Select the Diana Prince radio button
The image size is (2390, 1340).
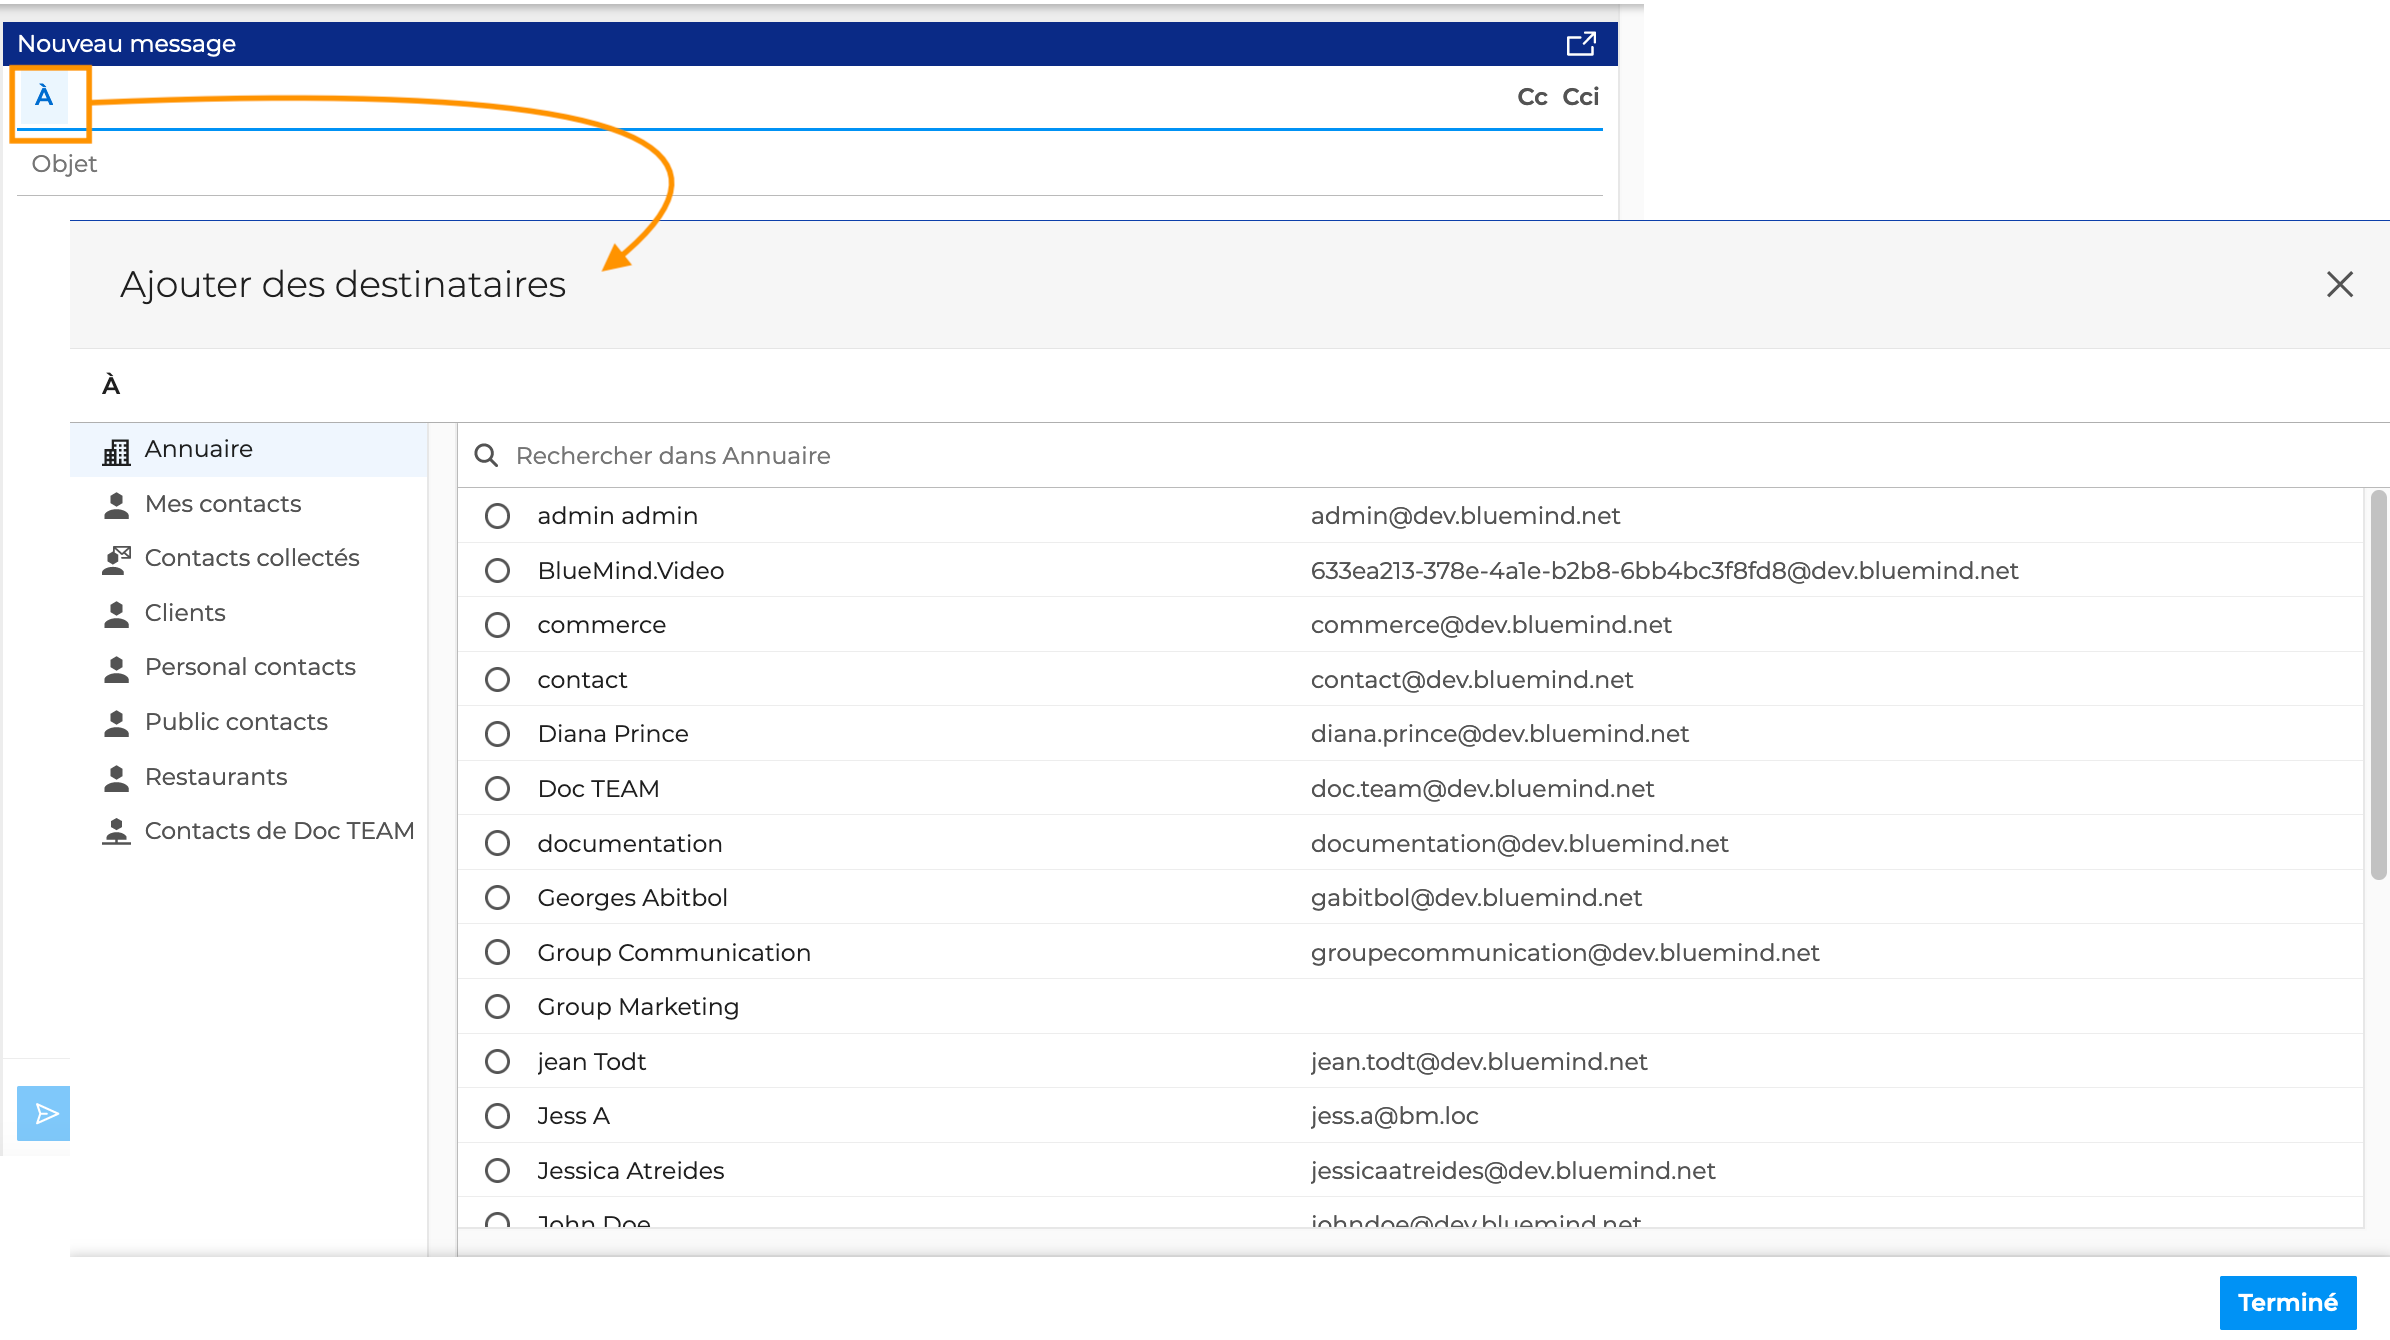pos(497,734)
